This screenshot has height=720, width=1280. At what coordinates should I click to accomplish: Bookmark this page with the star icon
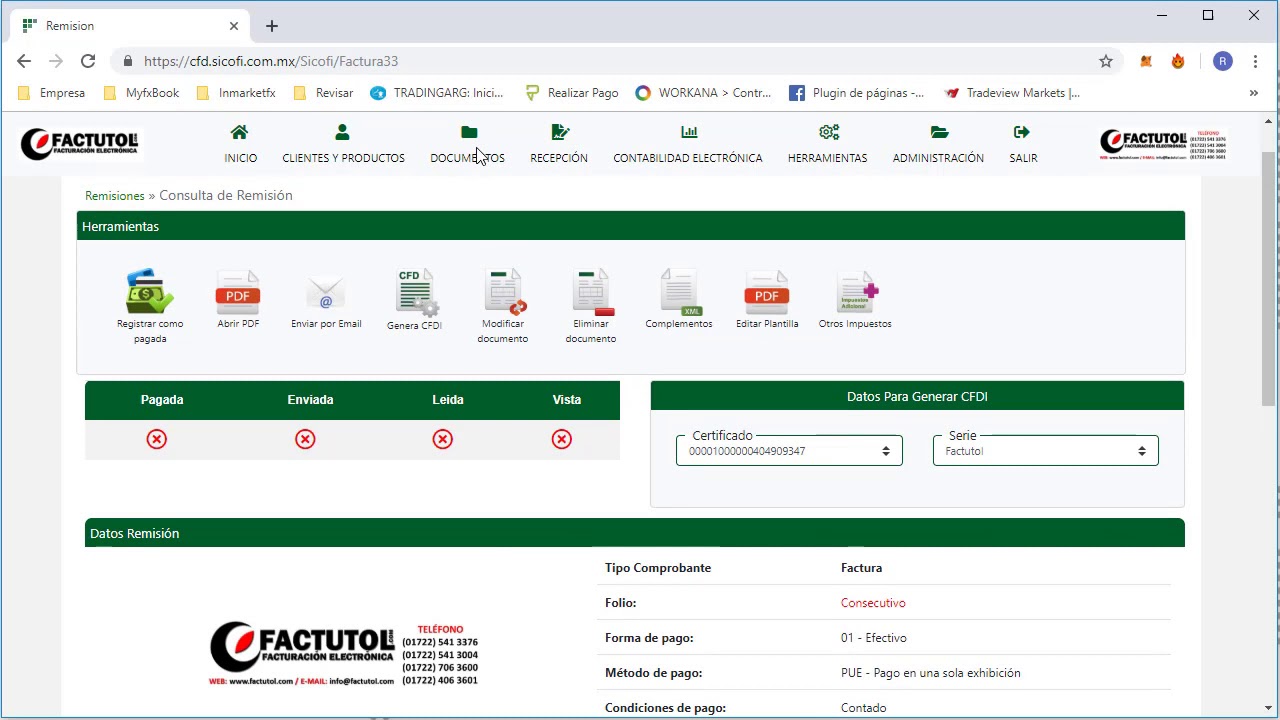coord(1106,61)
